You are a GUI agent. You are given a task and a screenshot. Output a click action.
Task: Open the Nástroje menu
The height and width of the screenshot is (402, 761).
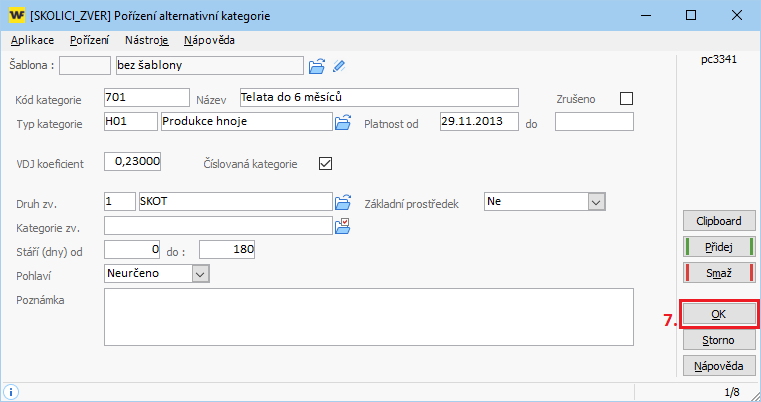coord(147,40)
